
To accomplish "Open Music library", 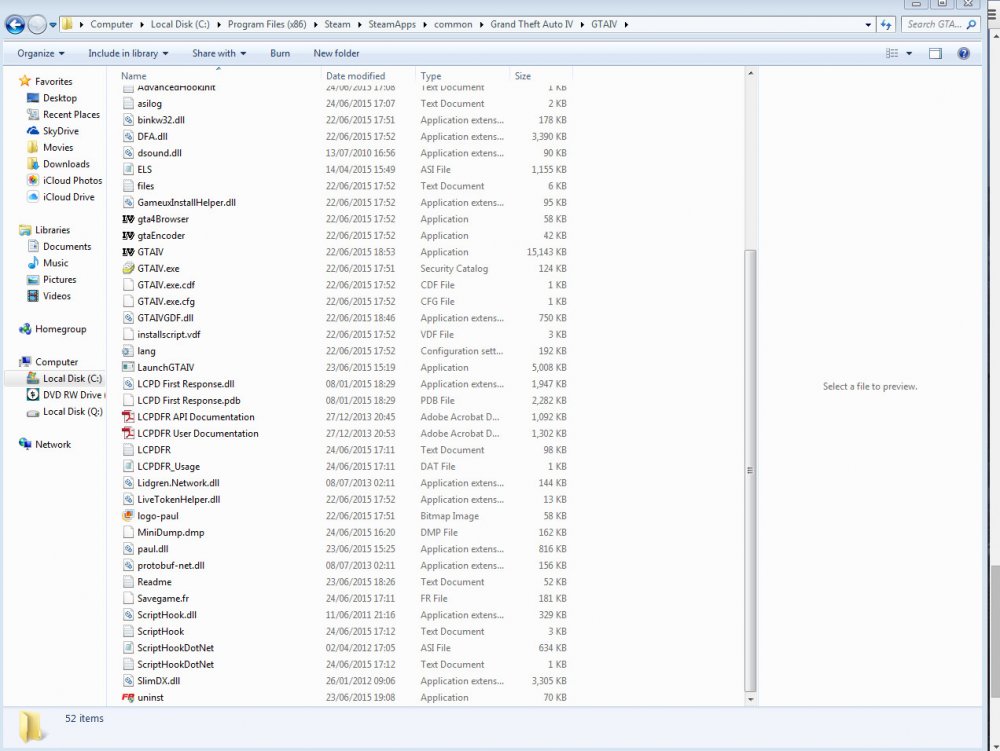I will (55, 263).
